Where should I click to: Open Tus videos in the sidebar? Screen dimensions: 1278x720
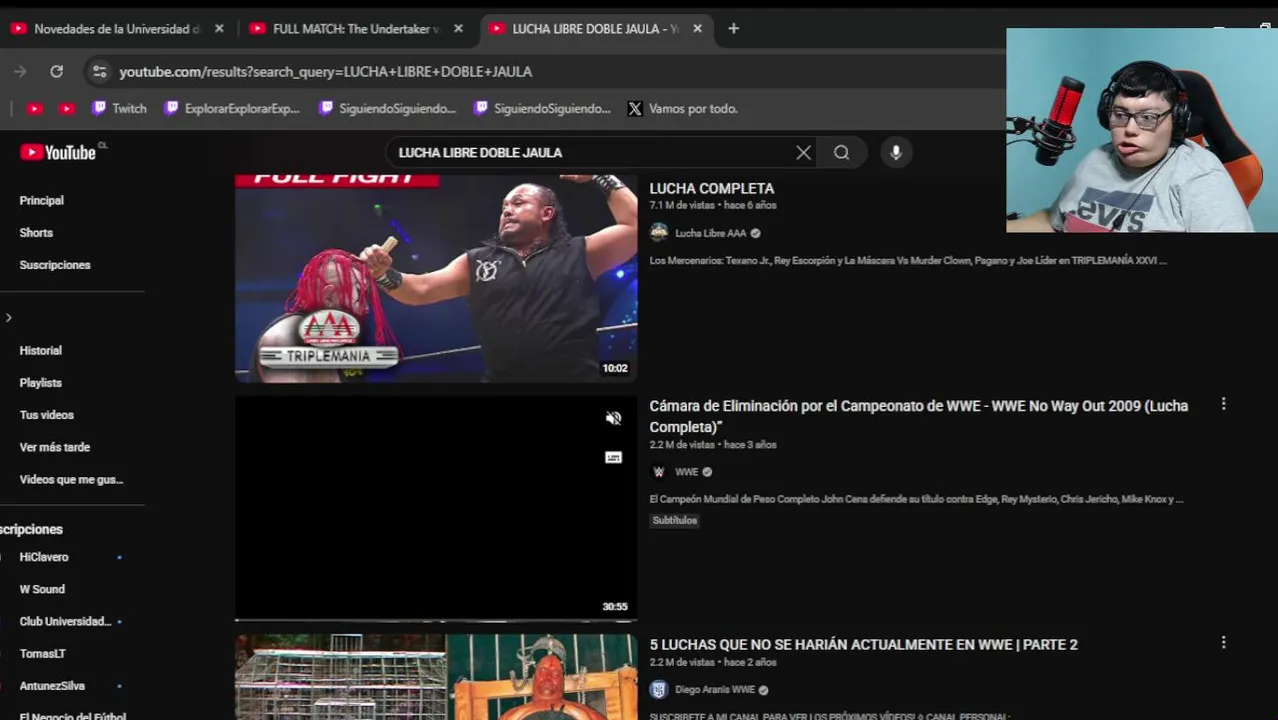click(x=47, y=414)
